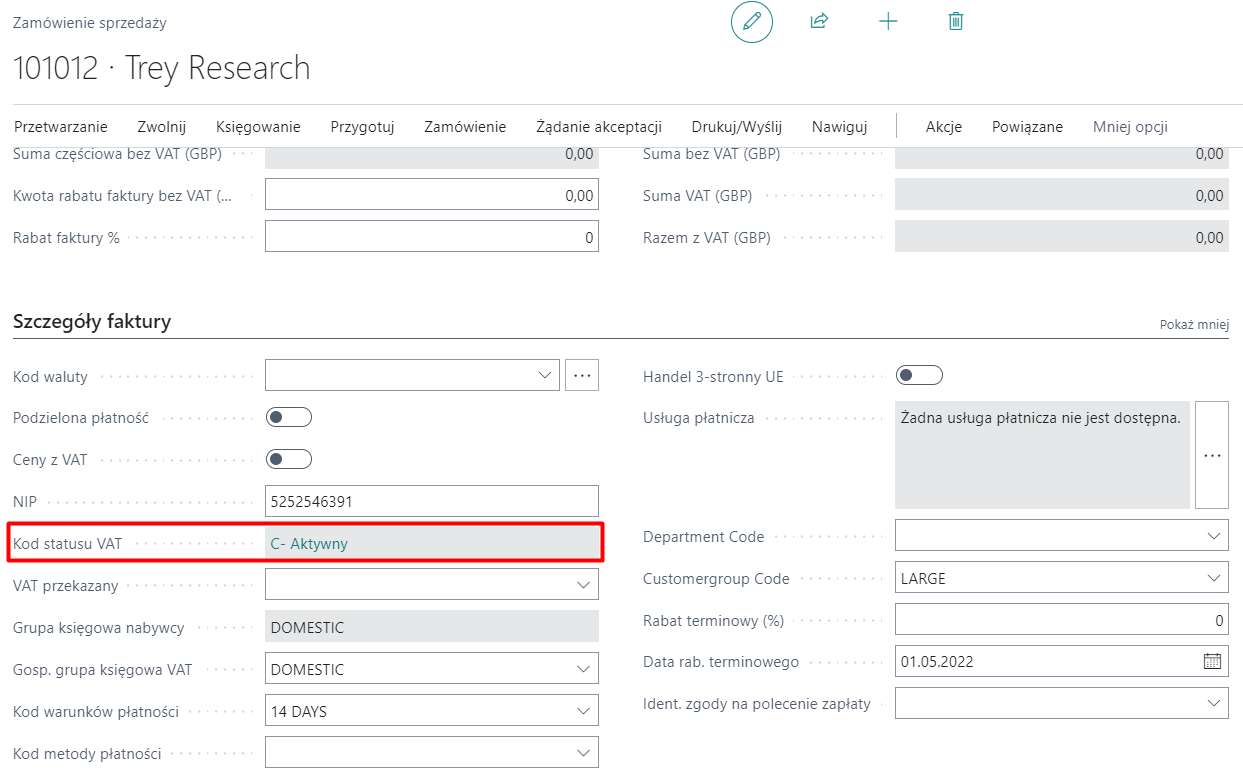The height and width of the screenshot is (778, 1243).
Task: Toggle Handel 3-stronny UE switch
Action: click(919, 376)
